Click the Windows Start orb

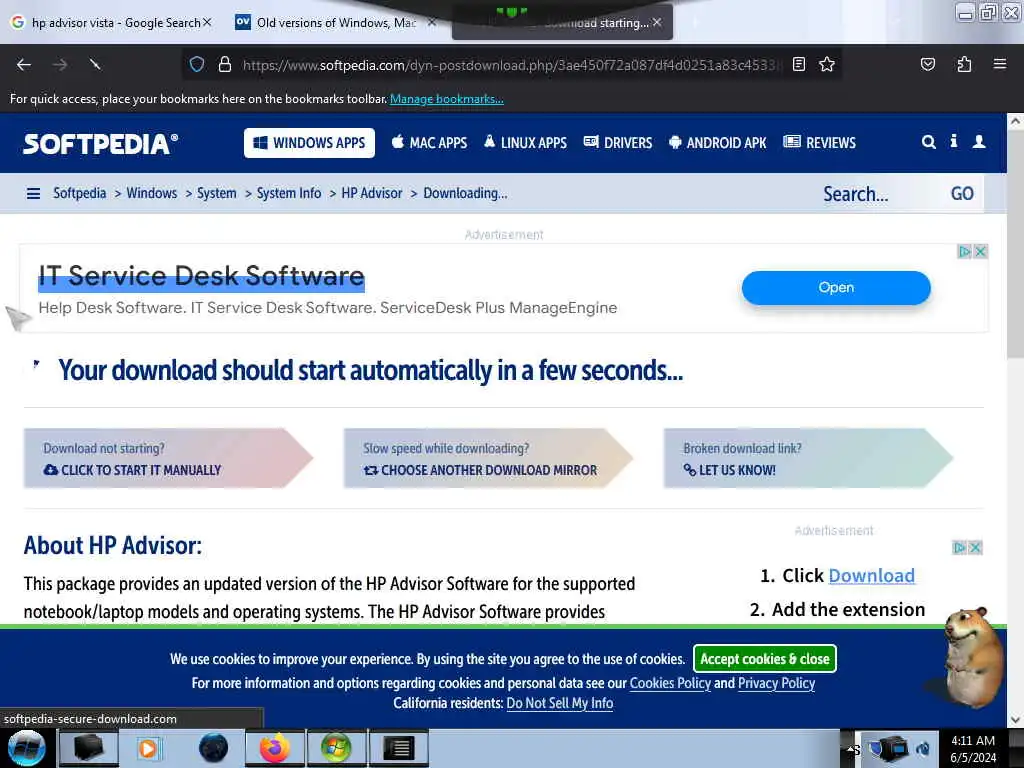click(27, 748)
